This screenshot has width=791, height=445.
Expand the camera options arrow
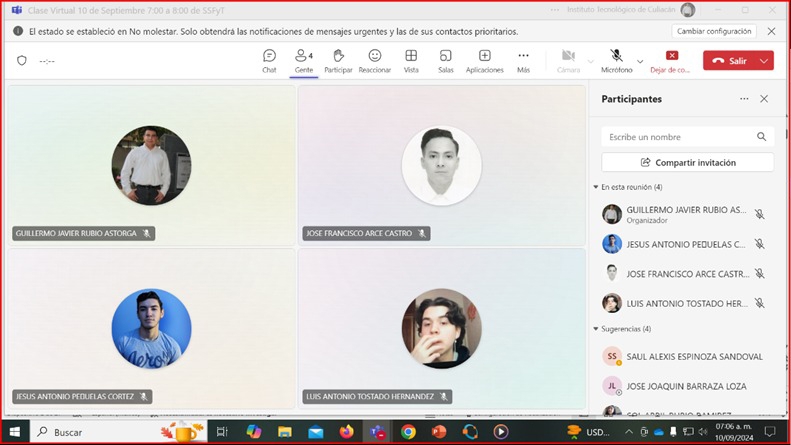(590, 62)
